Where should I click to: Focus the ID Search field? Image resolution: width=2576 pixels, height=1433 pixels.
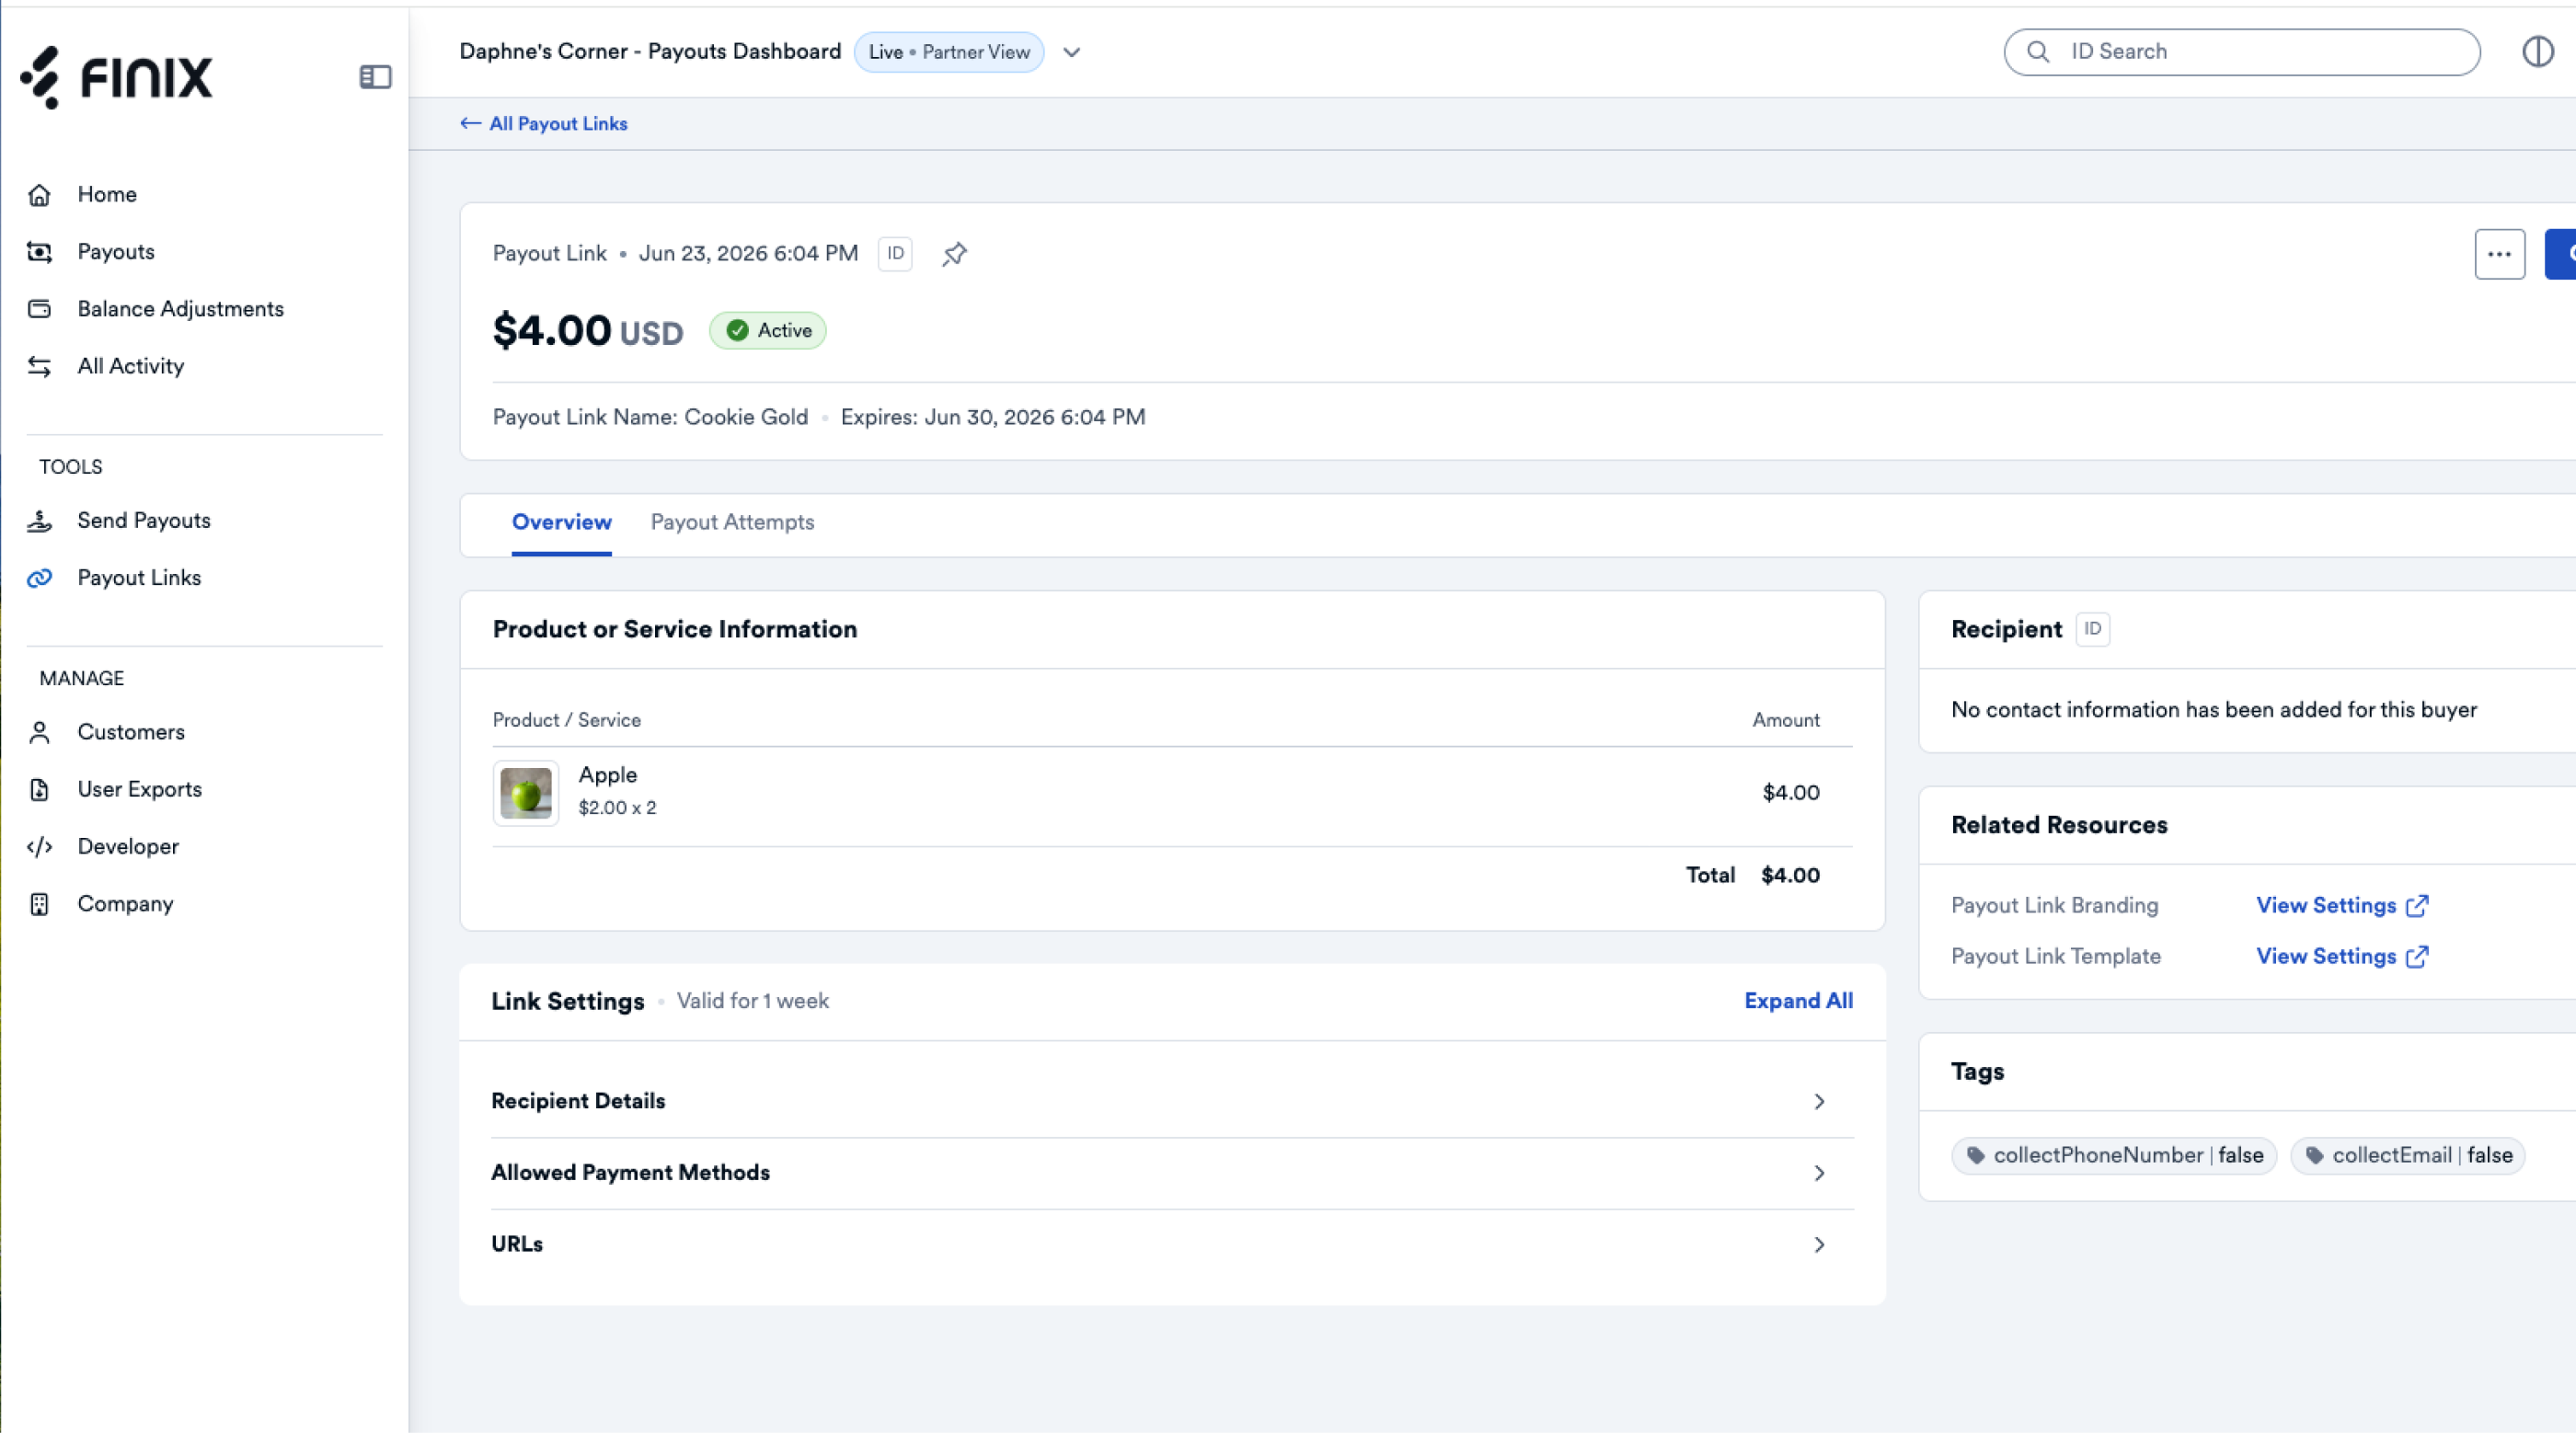tap(2242, 51)
